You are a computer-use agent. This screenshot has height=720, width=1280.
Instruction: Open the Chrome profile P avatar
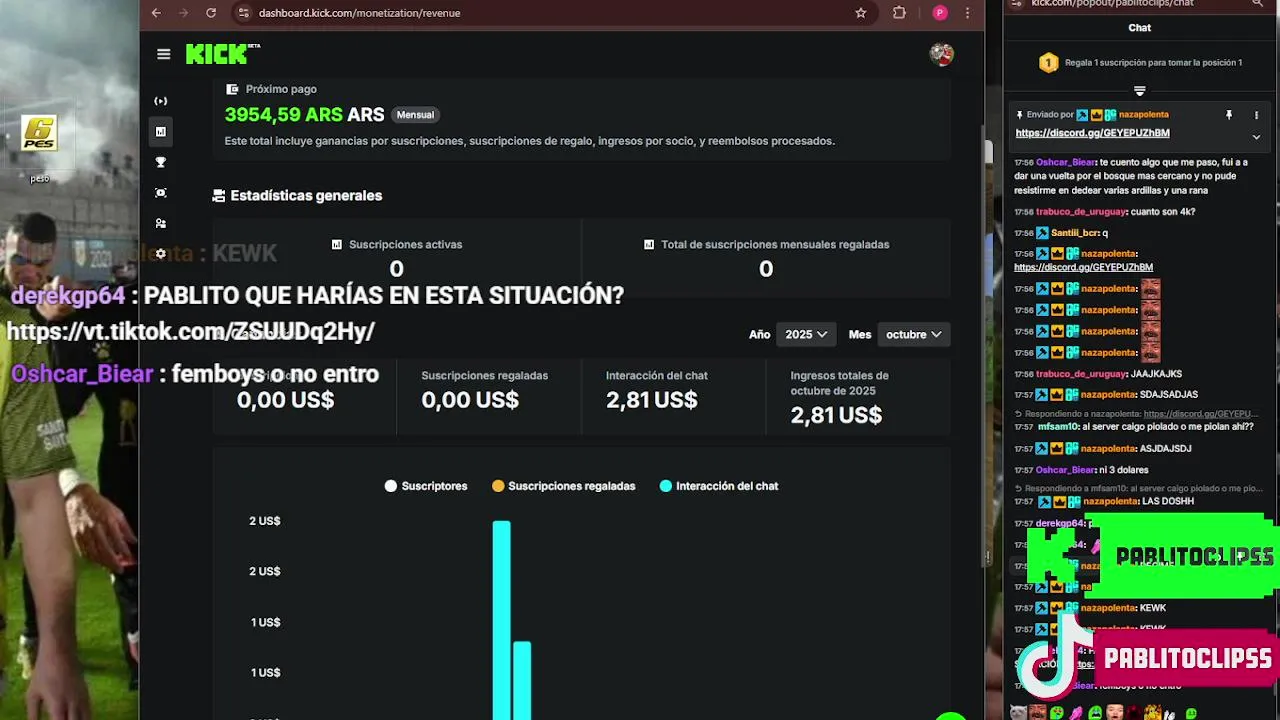pyautogui.click(x=939, y=13)
